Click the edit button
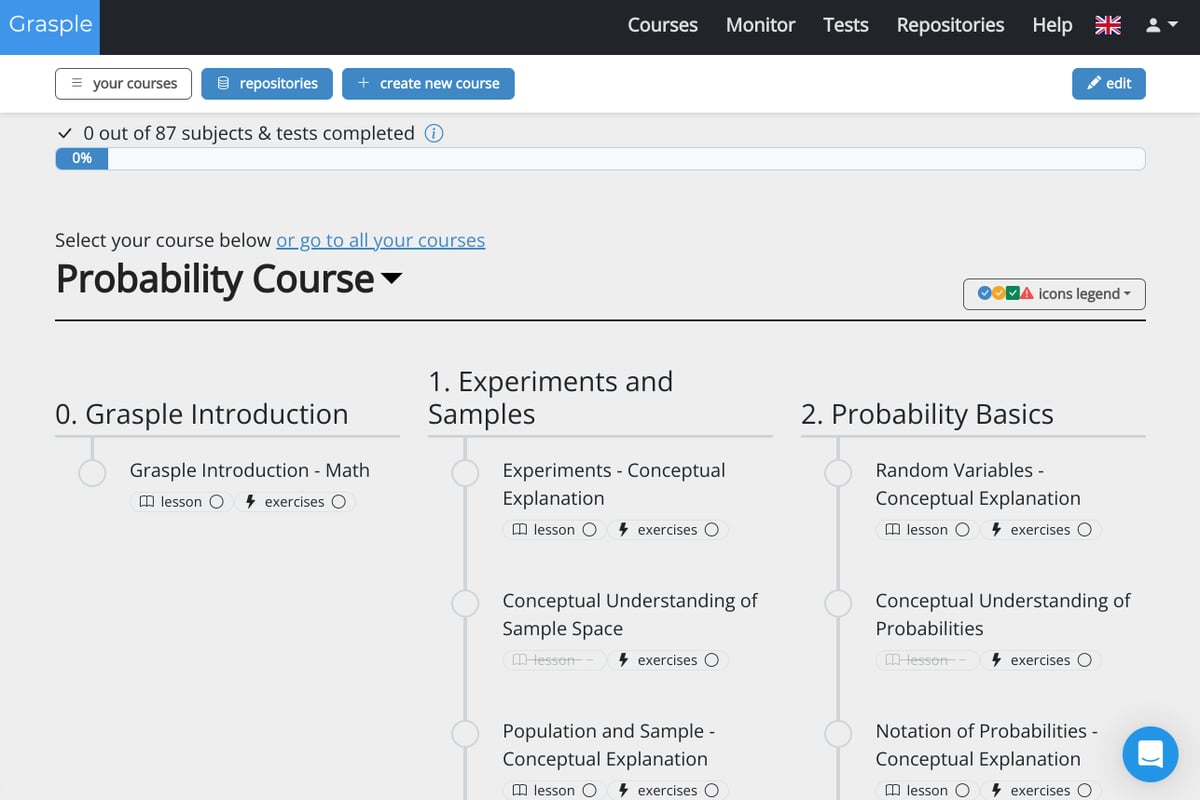Image resolution: width=1200 pixels, height=800 pixels. point(1109,84)
